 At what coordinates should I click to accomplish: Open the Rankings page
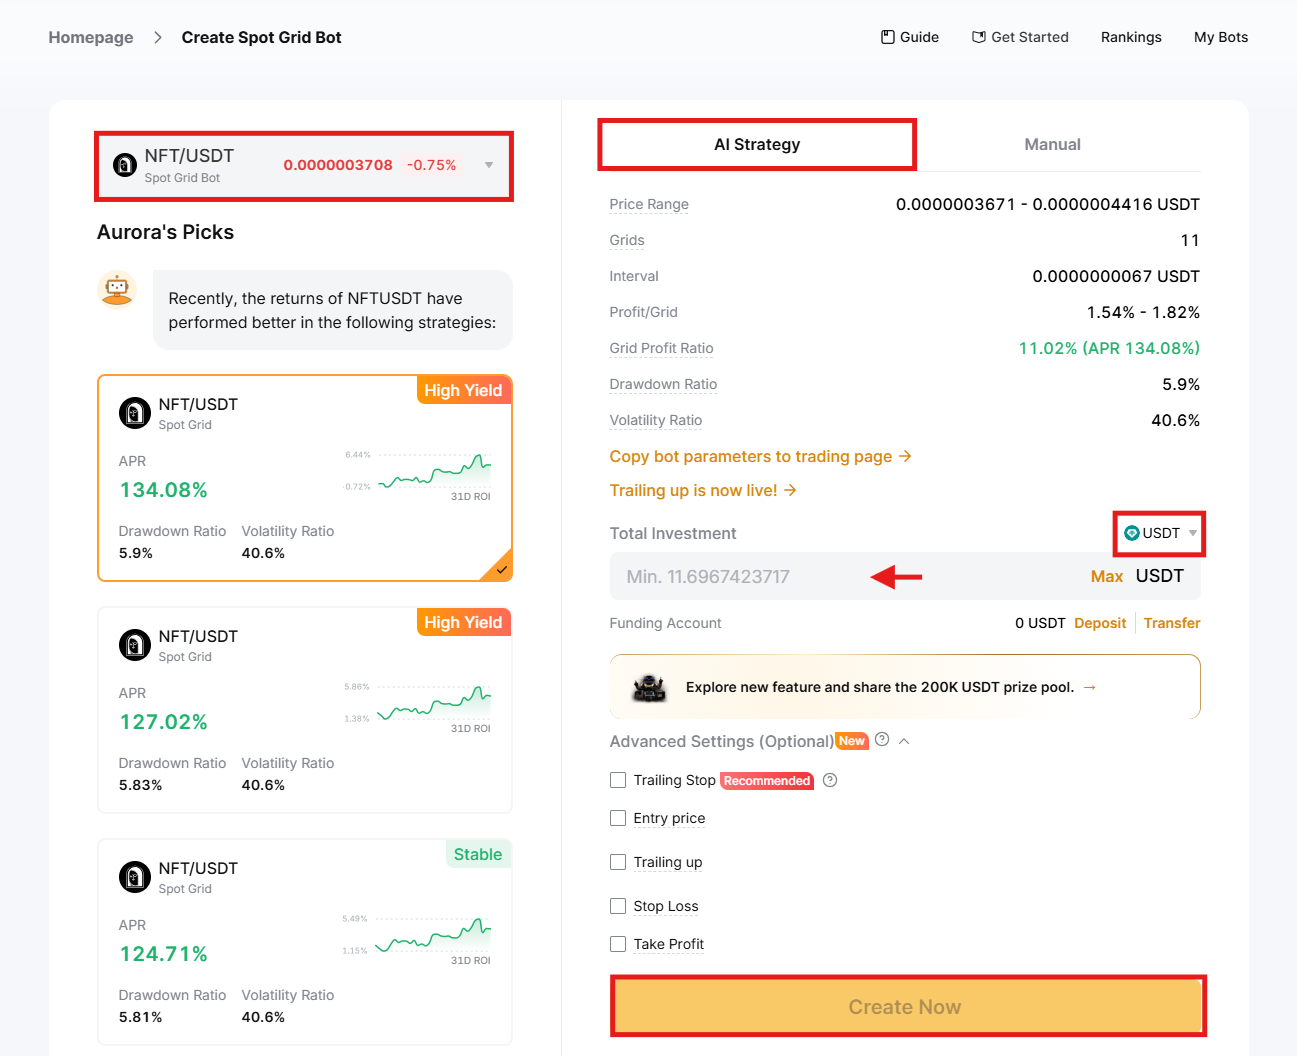(1131, 36)
